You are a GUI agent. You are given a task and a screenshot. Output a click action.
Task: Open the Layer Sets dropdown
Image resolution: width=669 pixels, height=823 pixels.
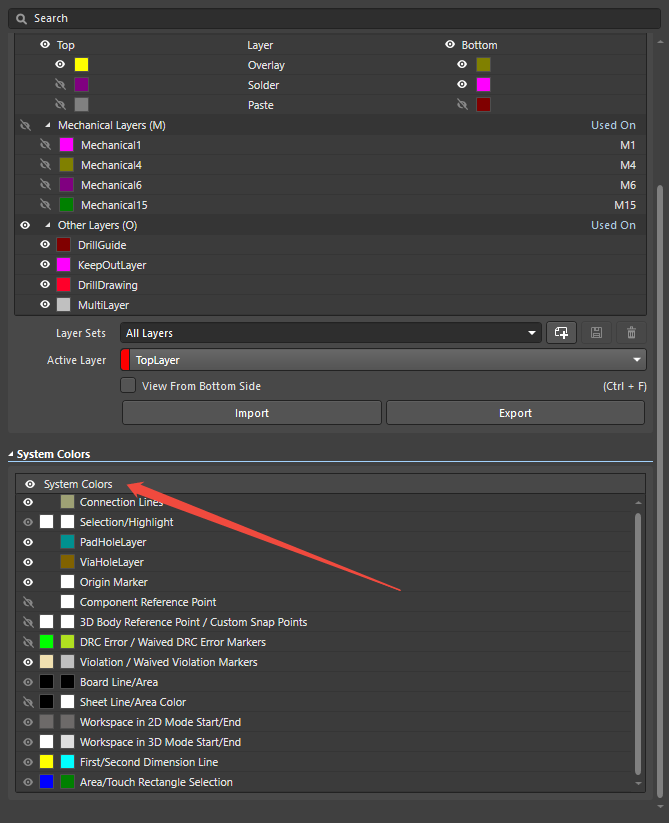(x=331, y=333)
